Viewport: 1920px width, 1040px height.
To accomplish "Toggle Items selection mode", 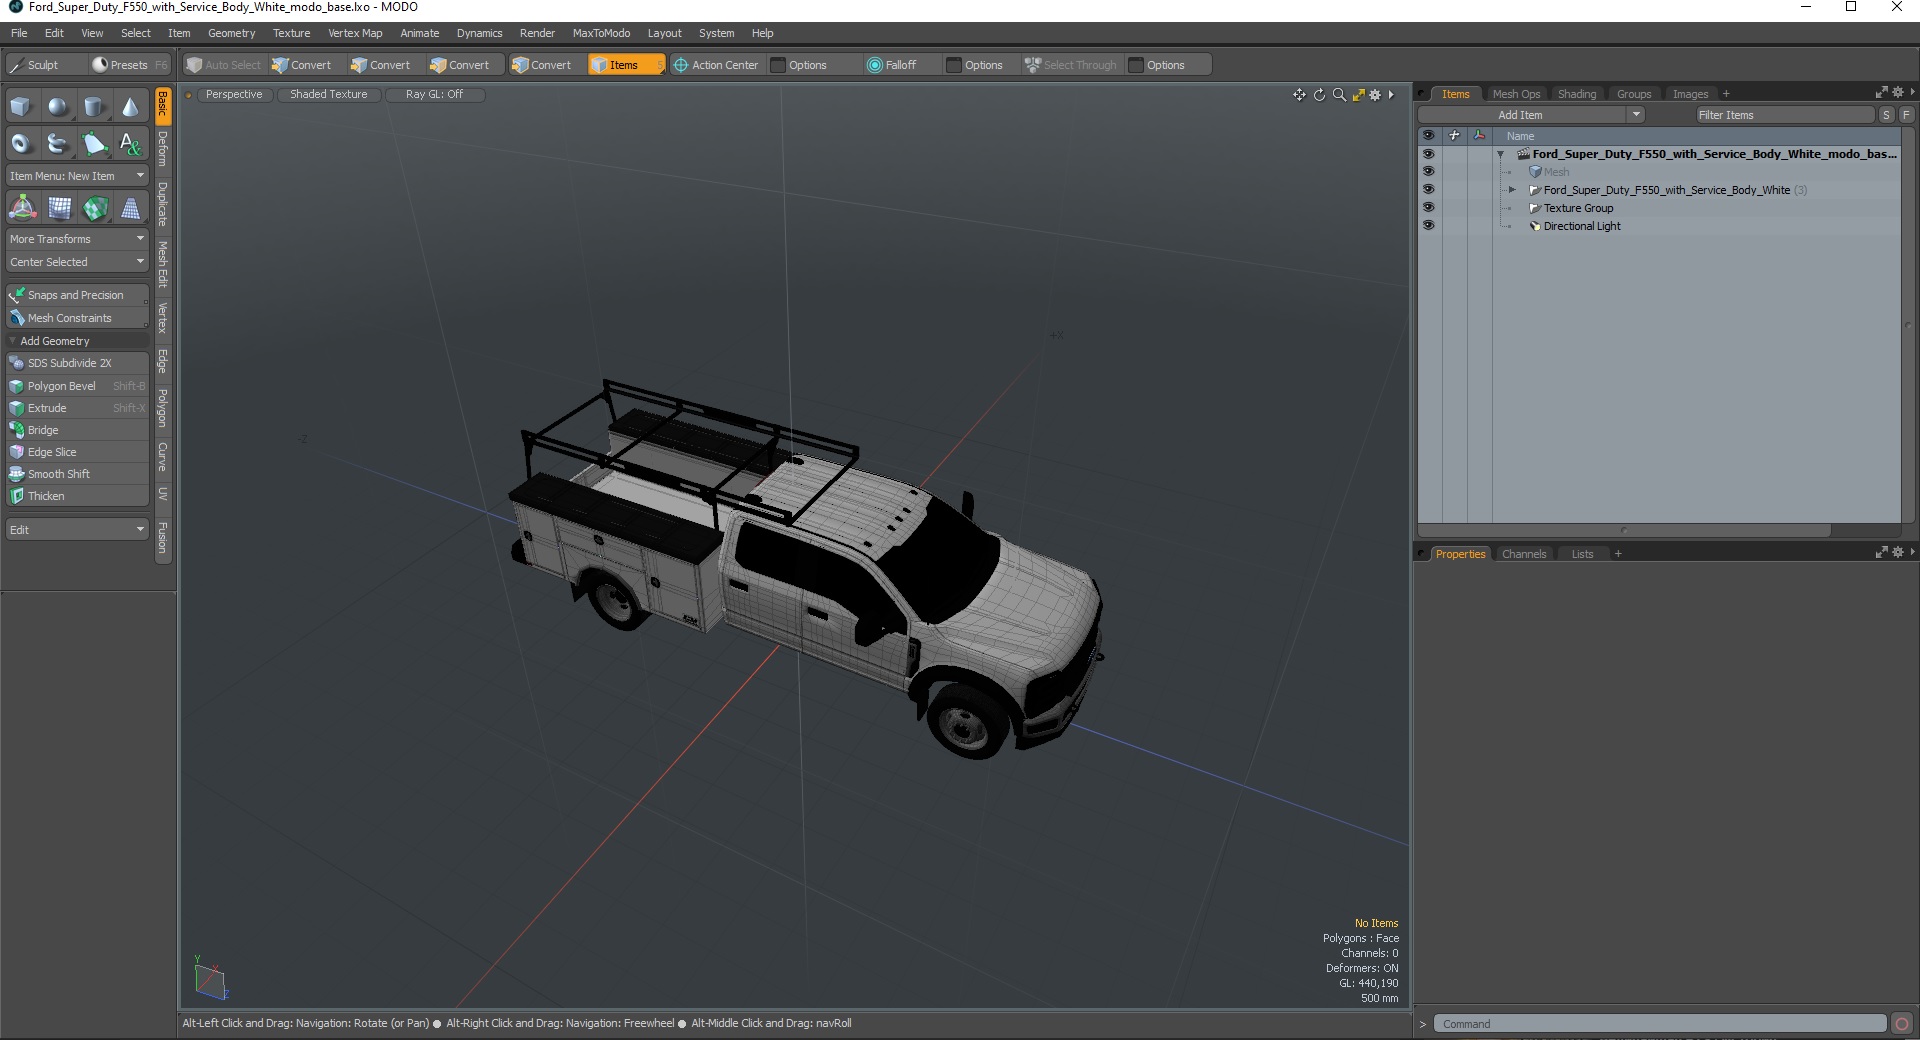I will (x=626, y=65).
